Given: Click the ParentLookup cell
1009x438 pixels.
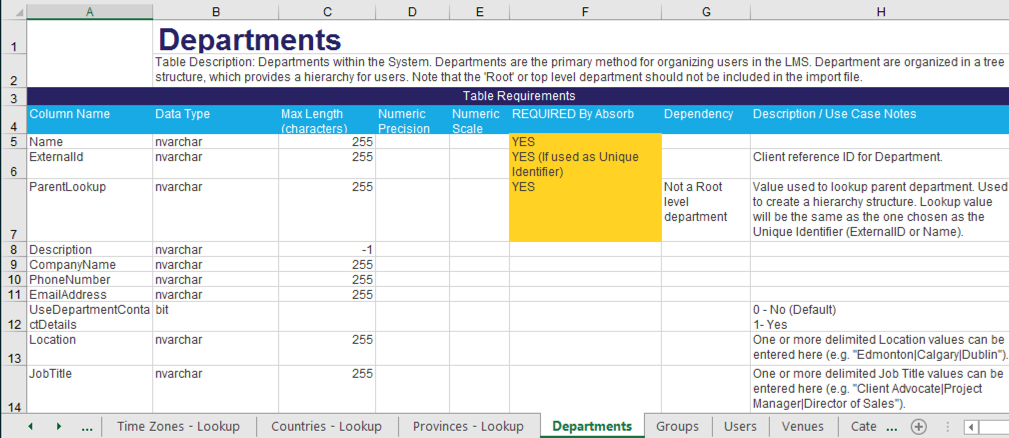Looking at the screenshot, I should (89, 210).
